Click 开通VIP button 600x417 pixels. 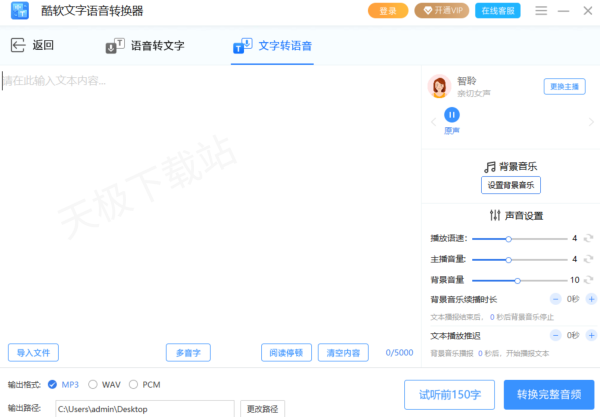tap(442, 11)
